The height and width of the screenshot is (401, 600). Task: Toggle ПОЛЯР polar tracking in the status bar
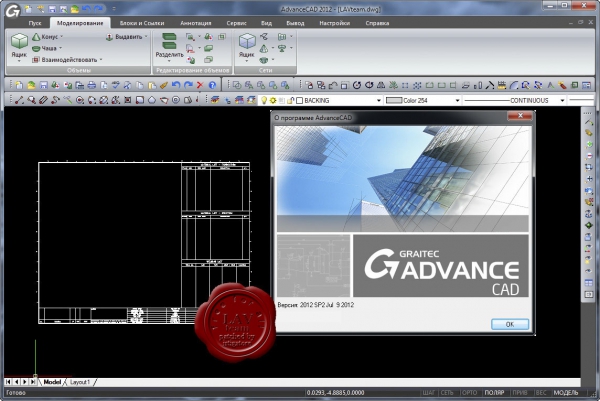point(494,393)
